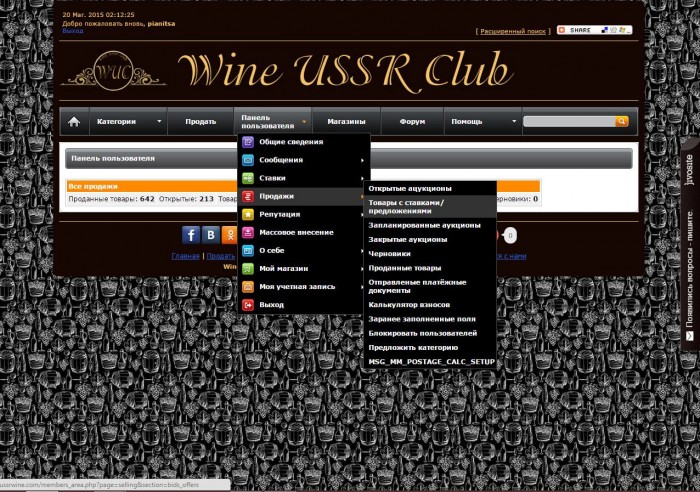Click the WUC emblem logo
Screen dimensions: 700x492
(113, 71)
